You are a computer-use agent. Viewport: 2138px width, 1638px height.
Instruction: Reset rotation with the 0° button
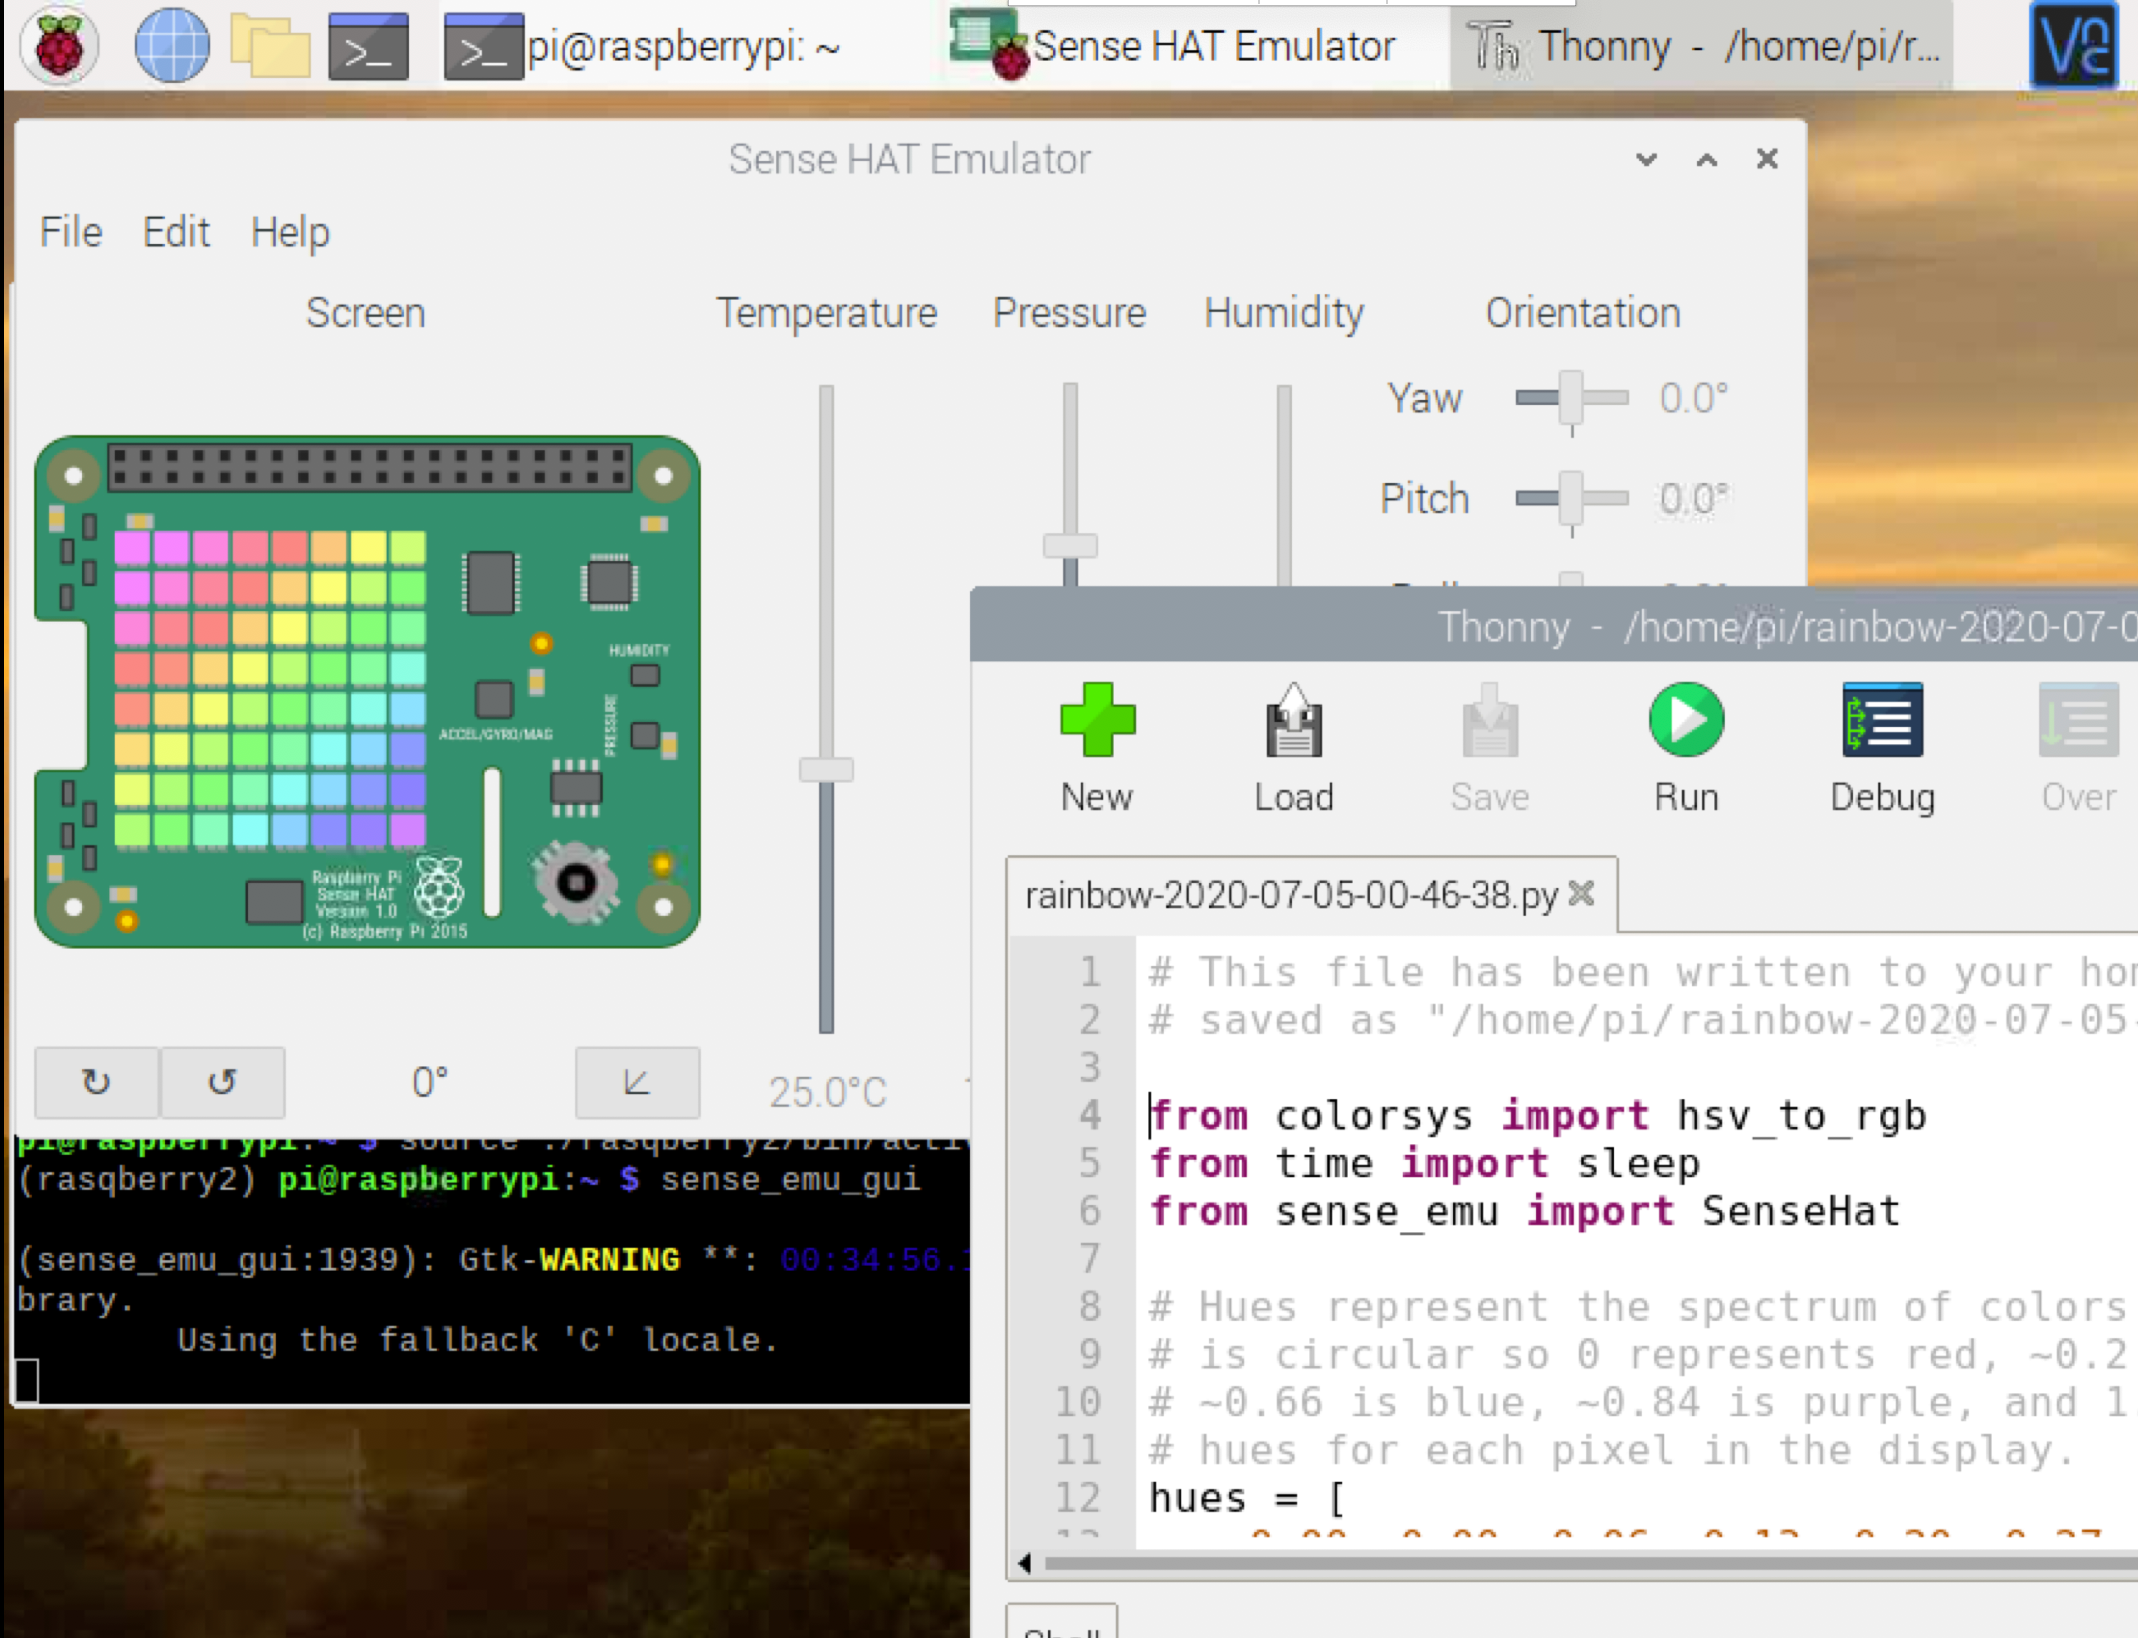click(x=428, y=1082)
